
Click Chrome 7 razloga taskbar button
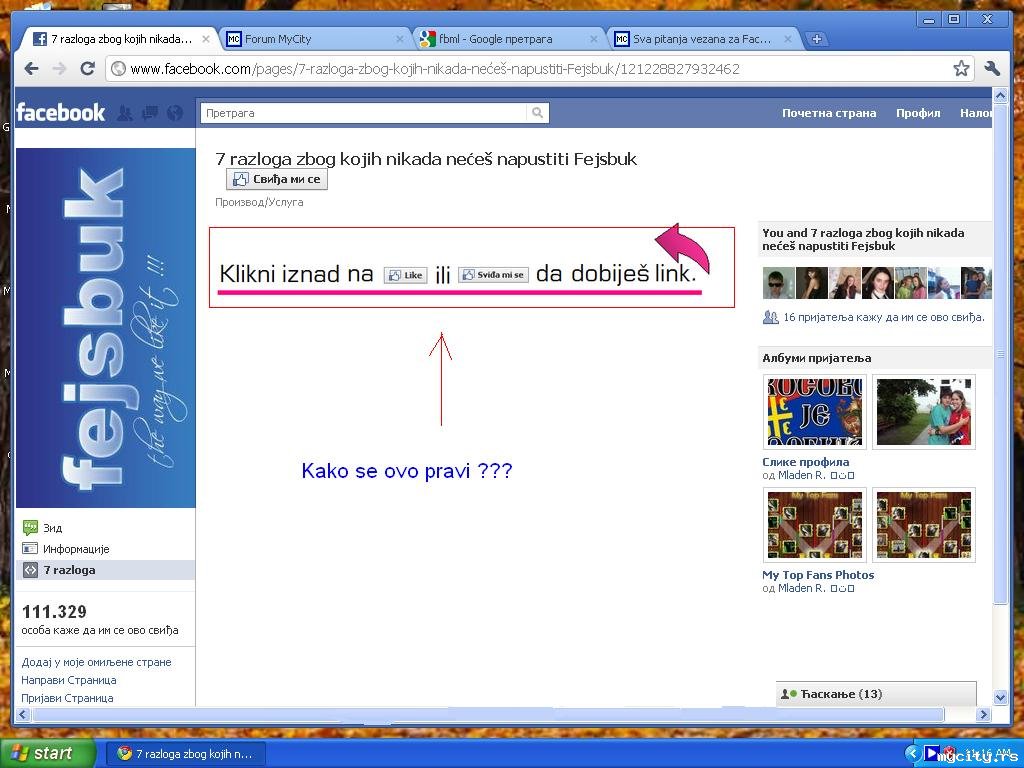(185, 754)
